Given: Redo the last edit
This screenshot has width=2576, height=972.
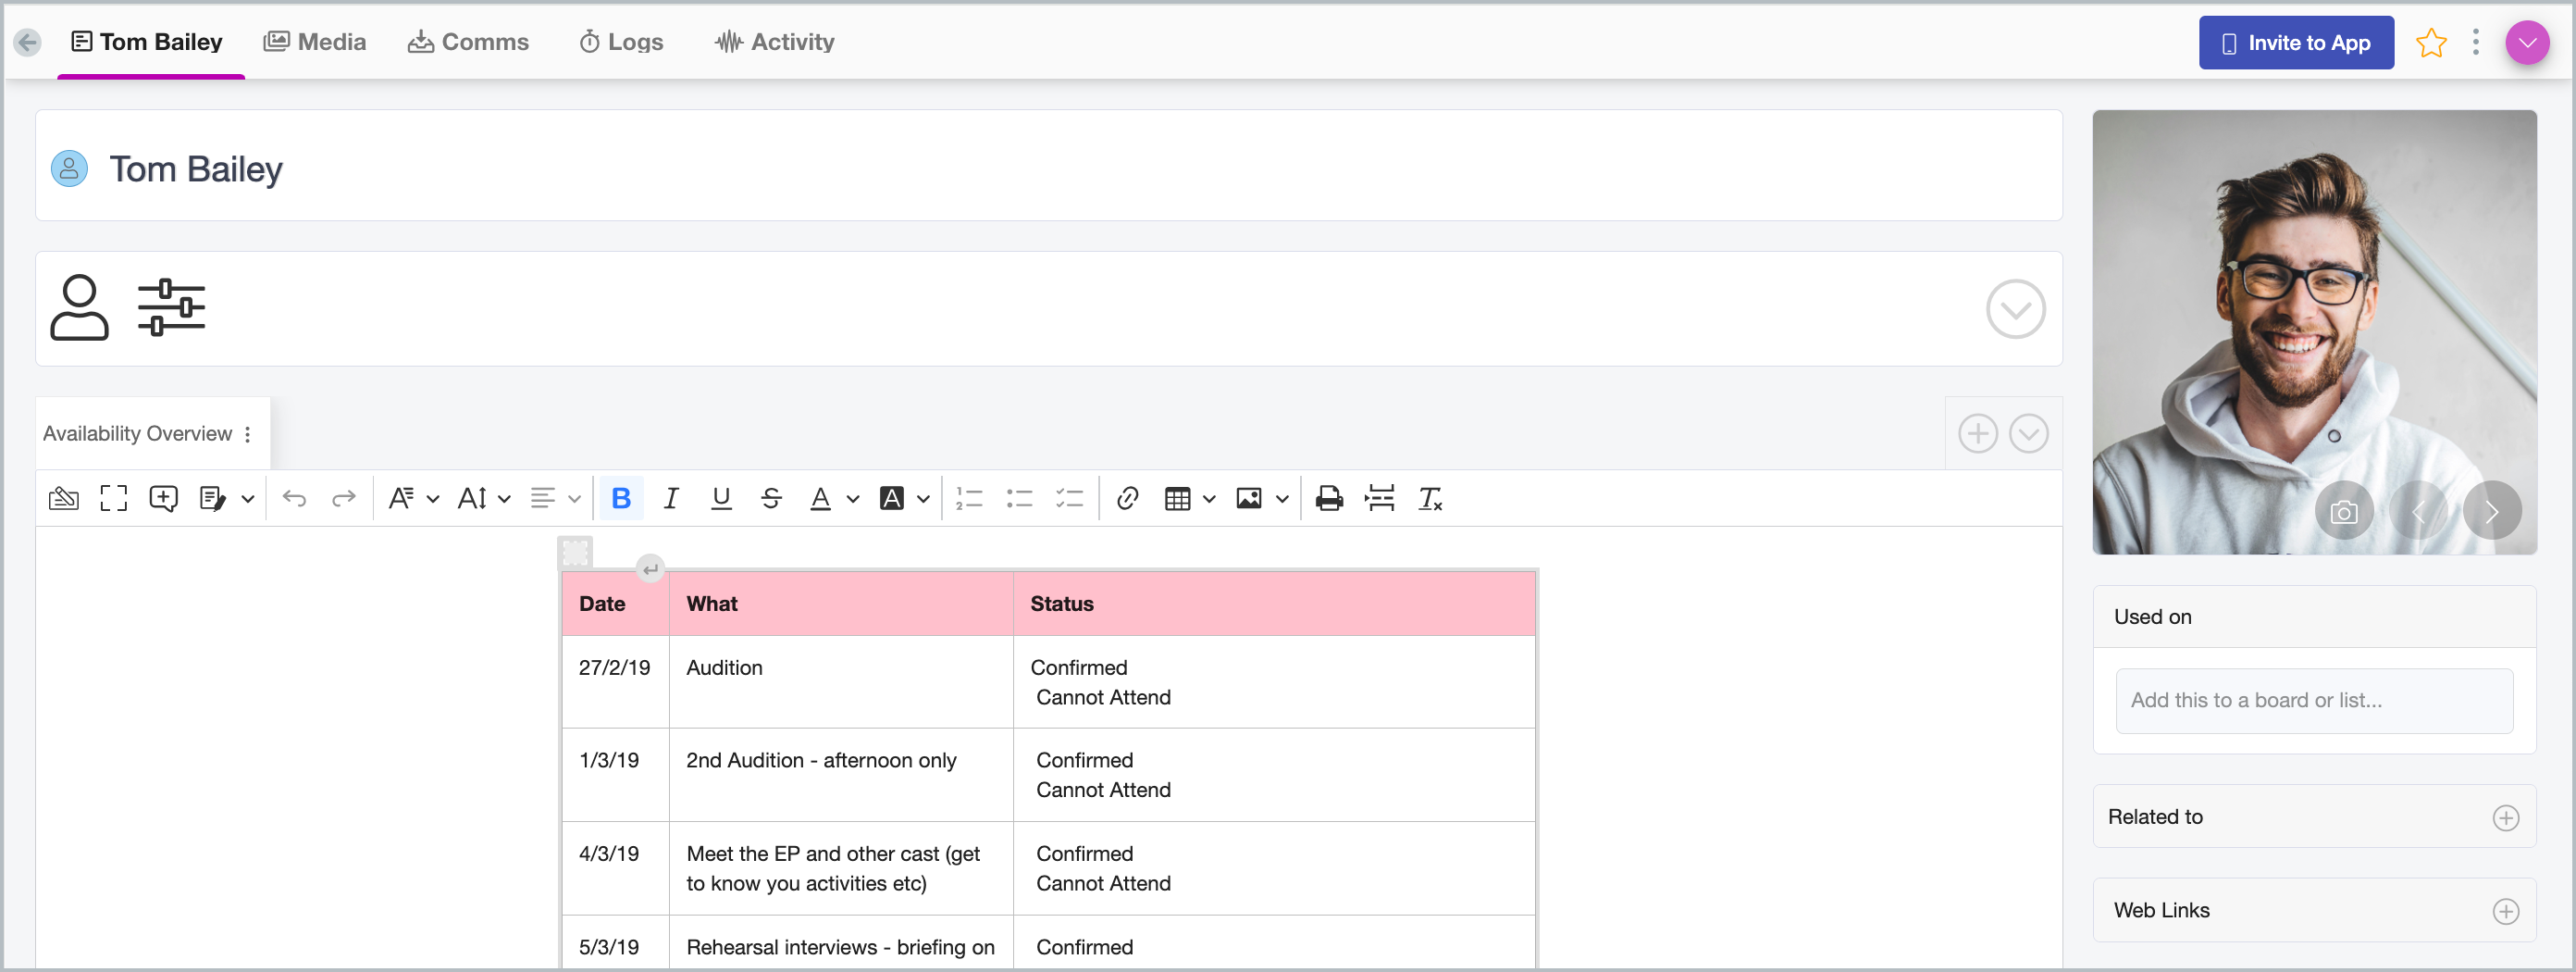Looking at the screenshot, I should click(x=343, y=498).
